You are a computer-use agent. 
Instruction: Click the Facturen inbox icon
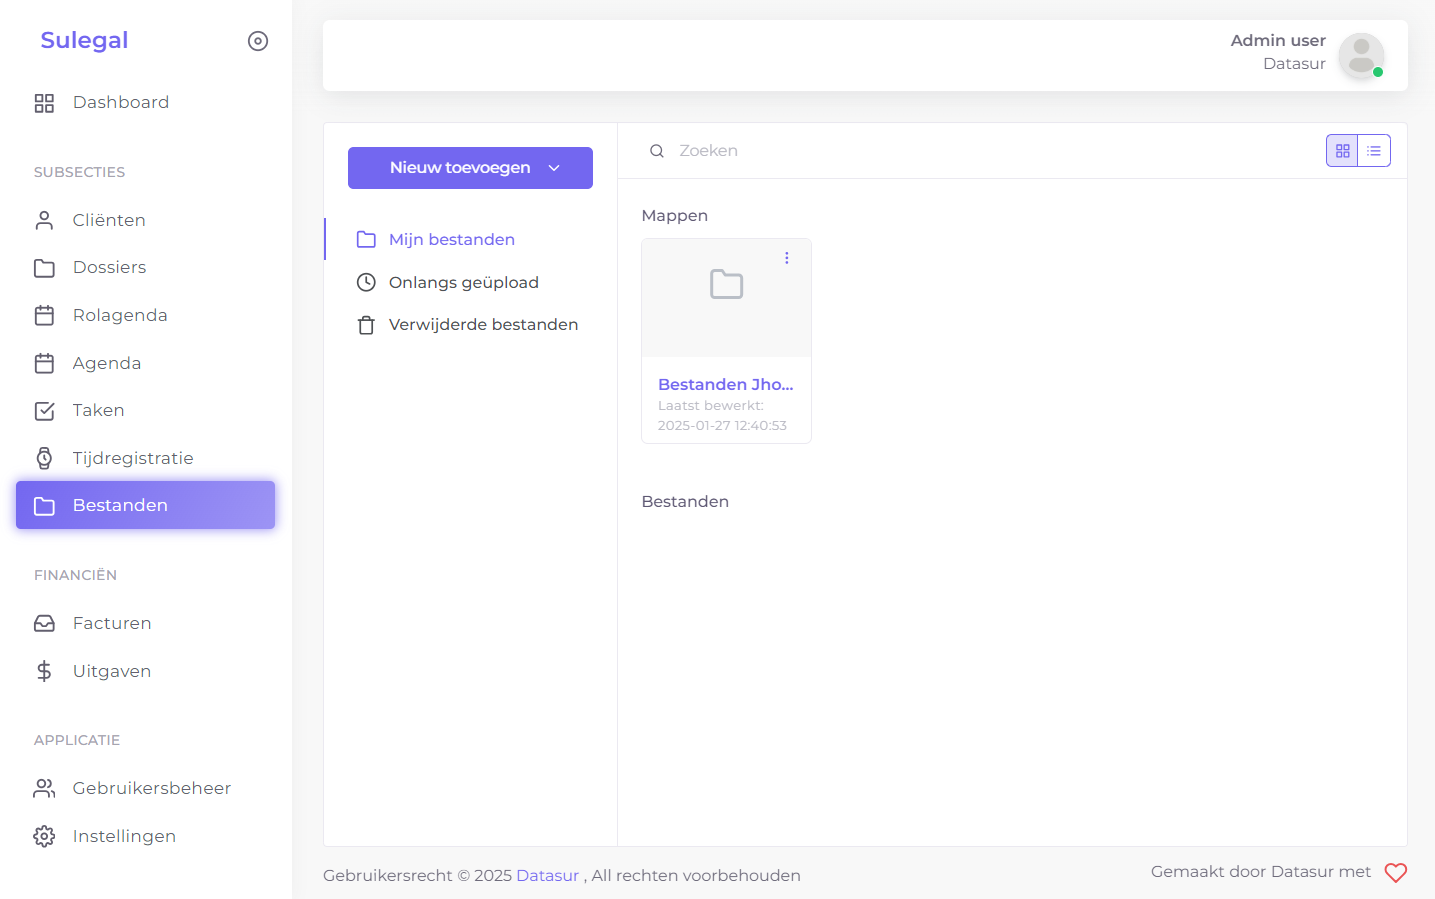(x=44, y=624)
